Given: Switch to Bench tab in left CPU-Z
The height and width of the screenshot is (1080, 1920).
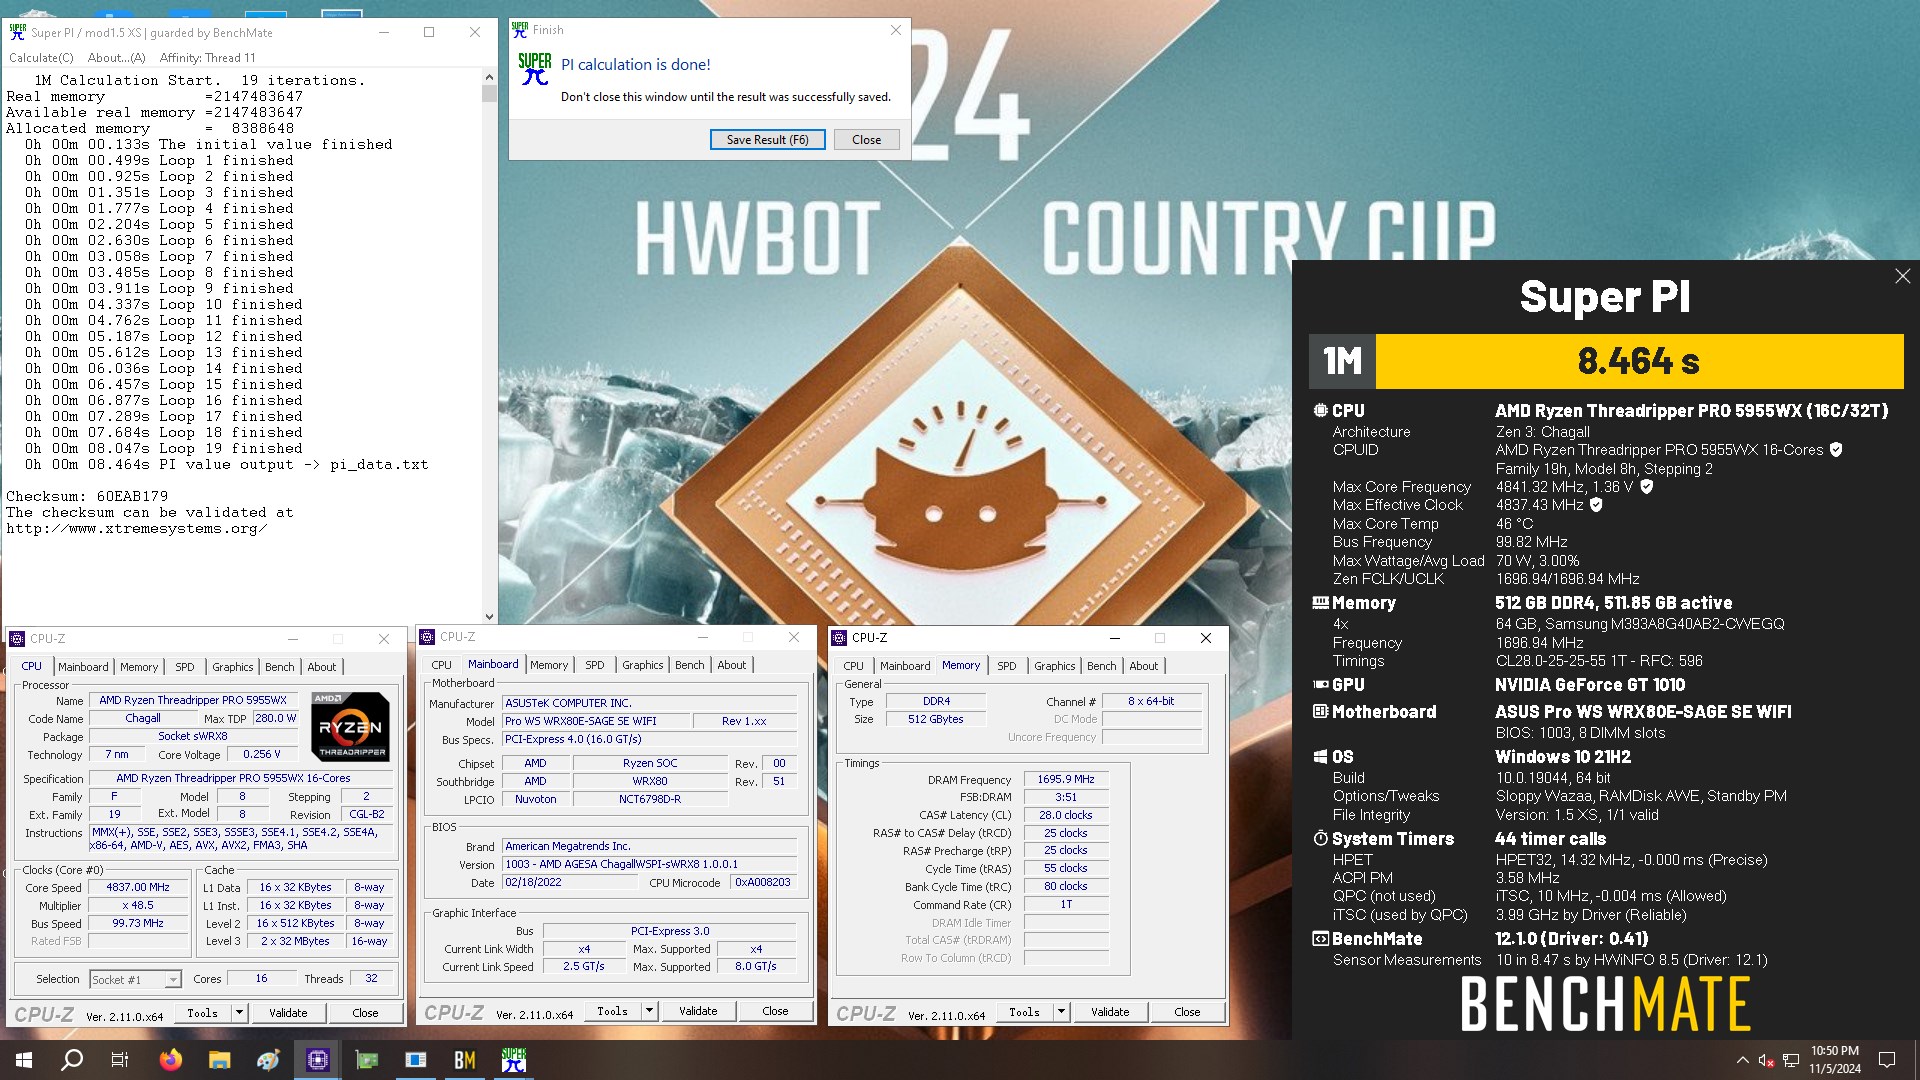Looking at the screenshot, I should coord(280,667).
